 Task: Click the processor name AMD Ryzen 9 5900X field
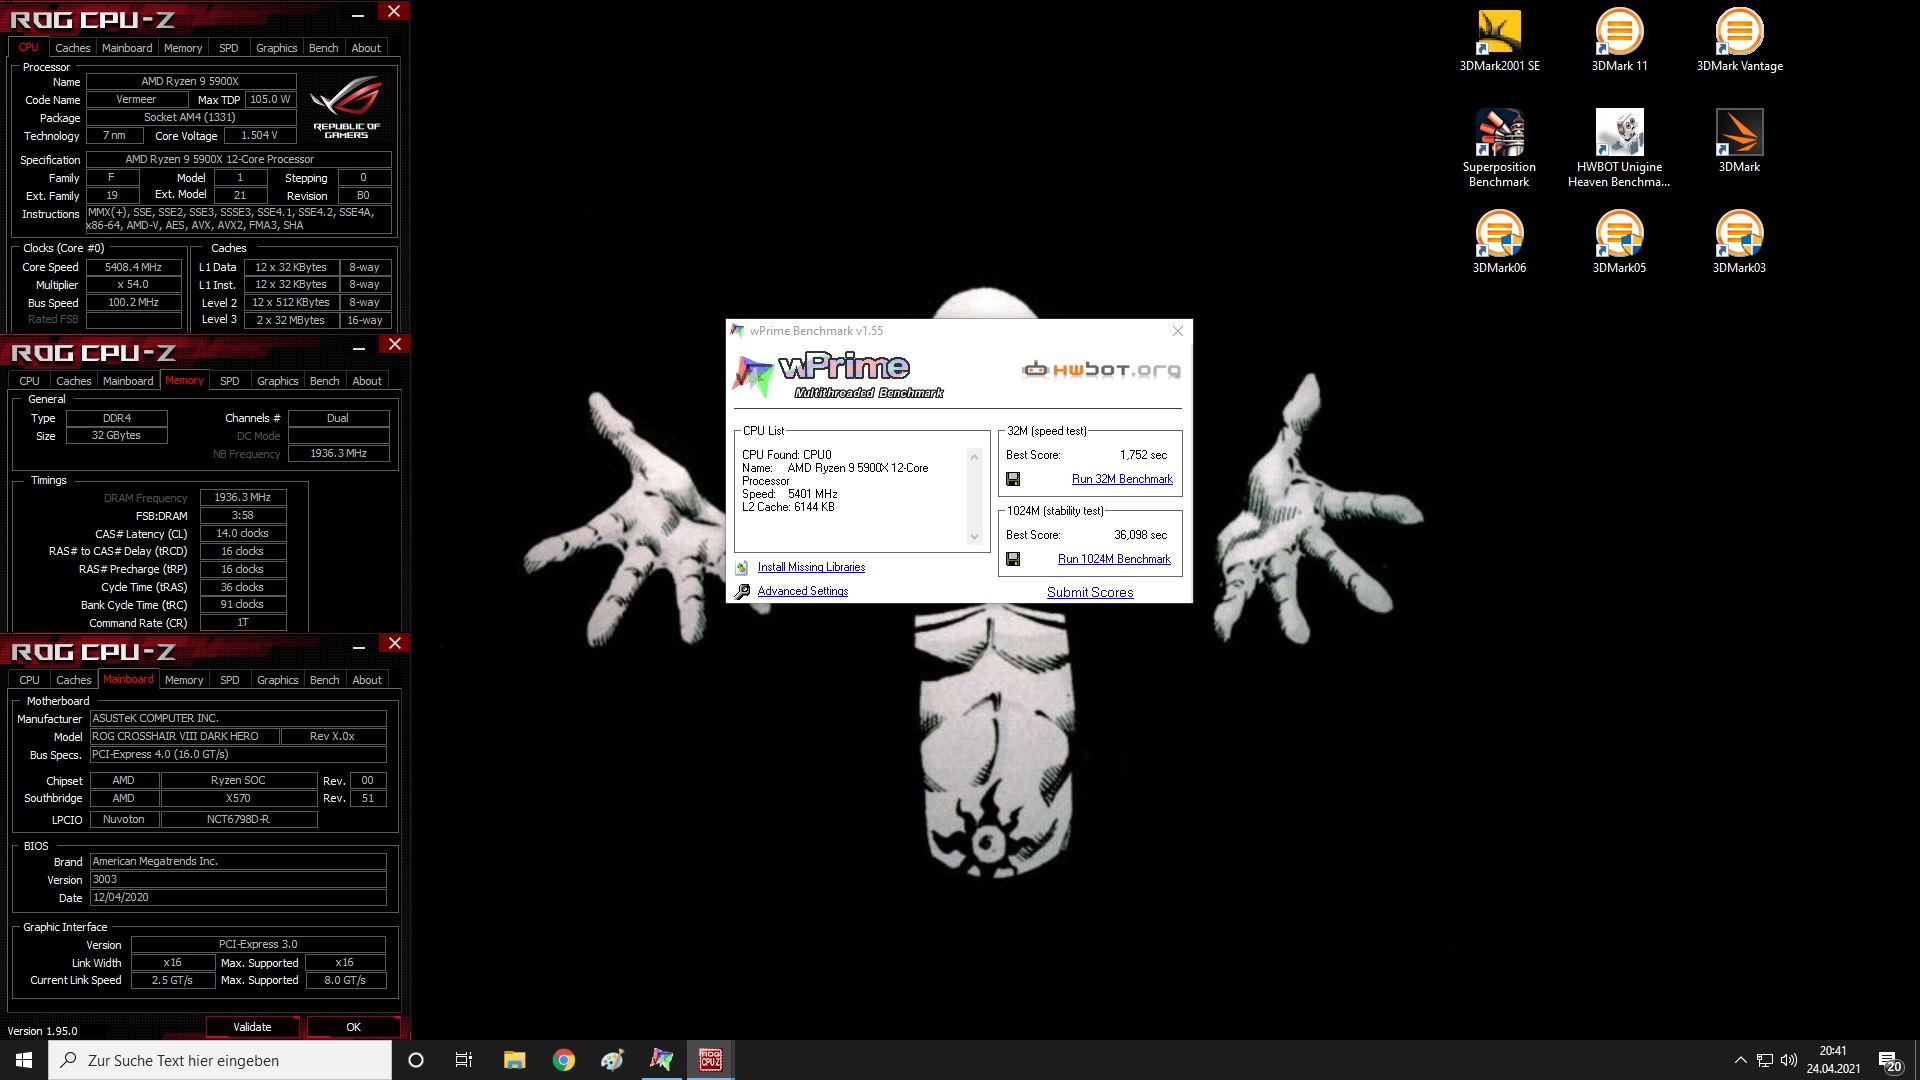[191, 81]
